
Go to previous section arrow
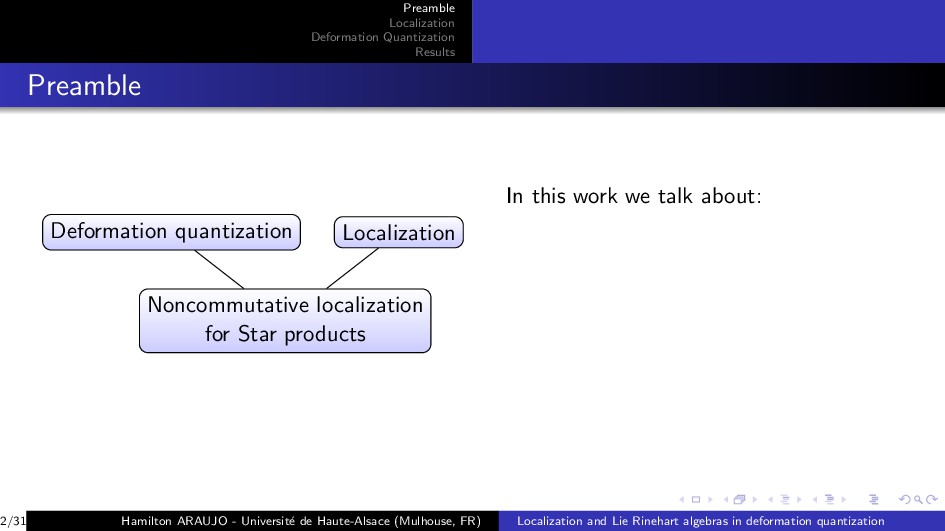[815, 500]
